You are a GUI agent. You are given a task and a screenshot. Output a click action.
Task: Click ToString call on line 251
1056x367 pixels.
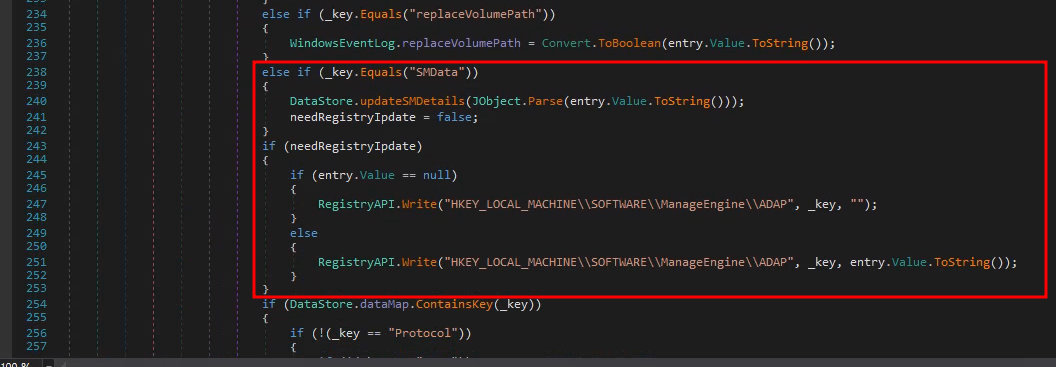point(962,263)
